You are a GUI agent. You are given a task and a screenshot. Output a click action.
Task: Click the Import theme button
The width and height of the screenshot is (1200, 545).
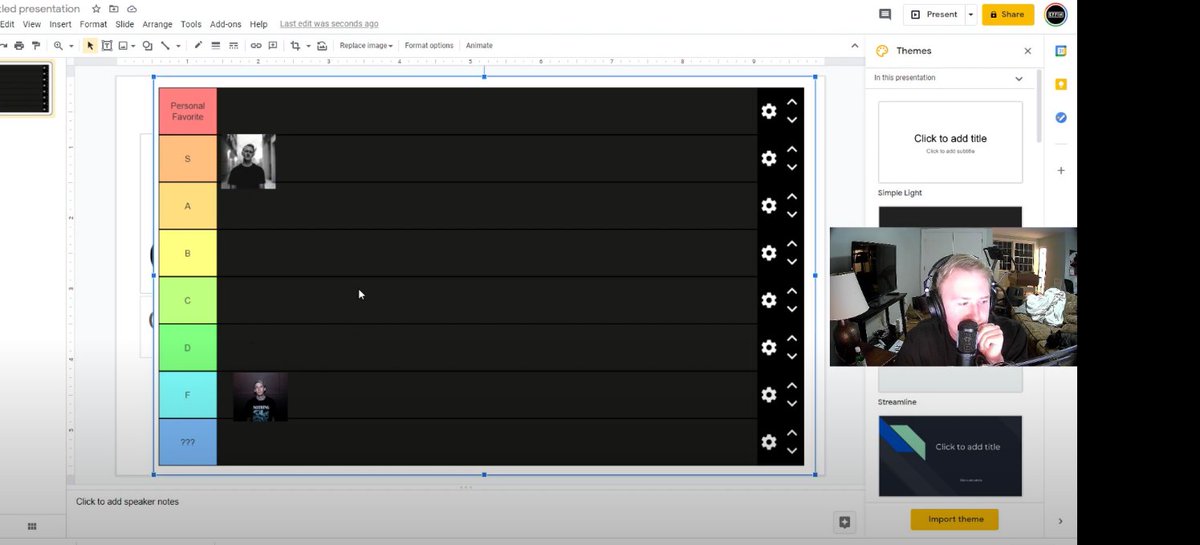coord(954,519)
